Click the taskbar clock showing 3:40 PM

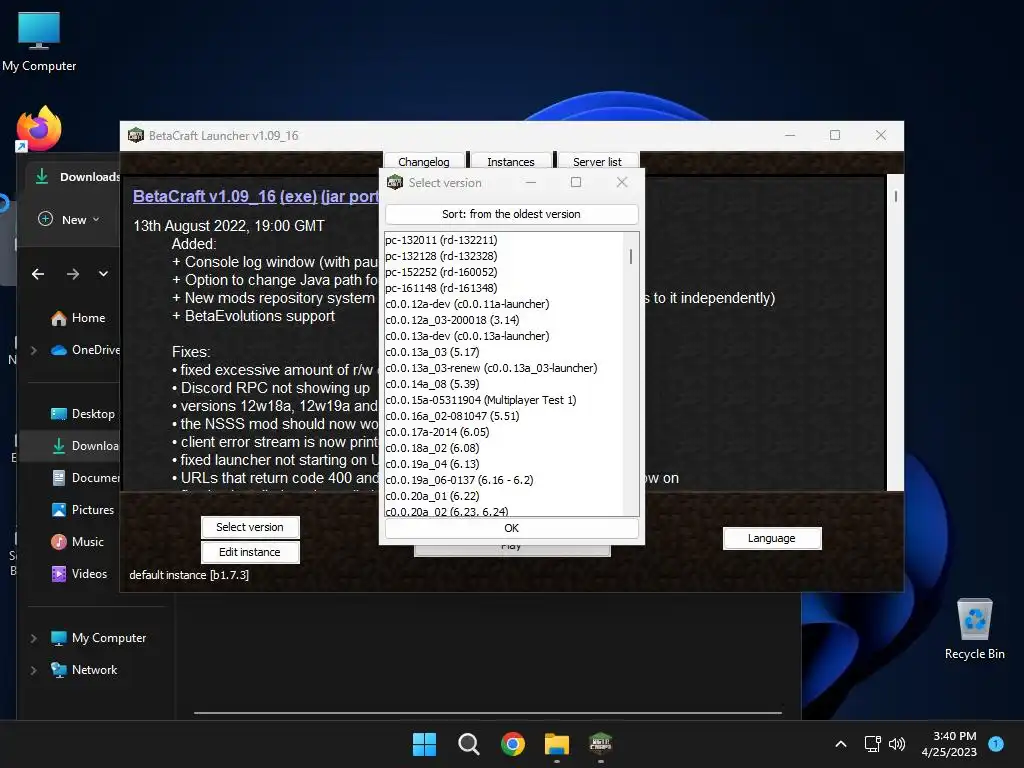(949, 744)
